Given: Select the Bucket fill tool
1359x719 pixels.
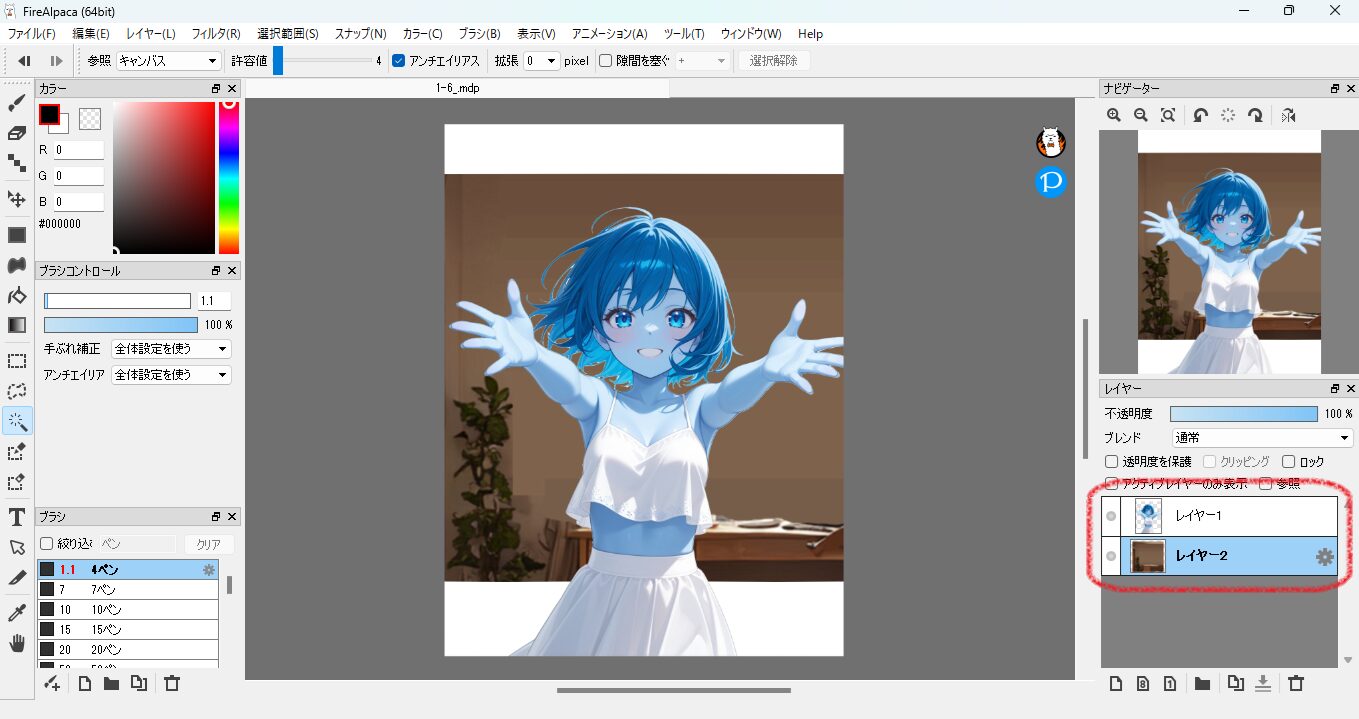Looking at the screenshot, I should tap(17, 295).
